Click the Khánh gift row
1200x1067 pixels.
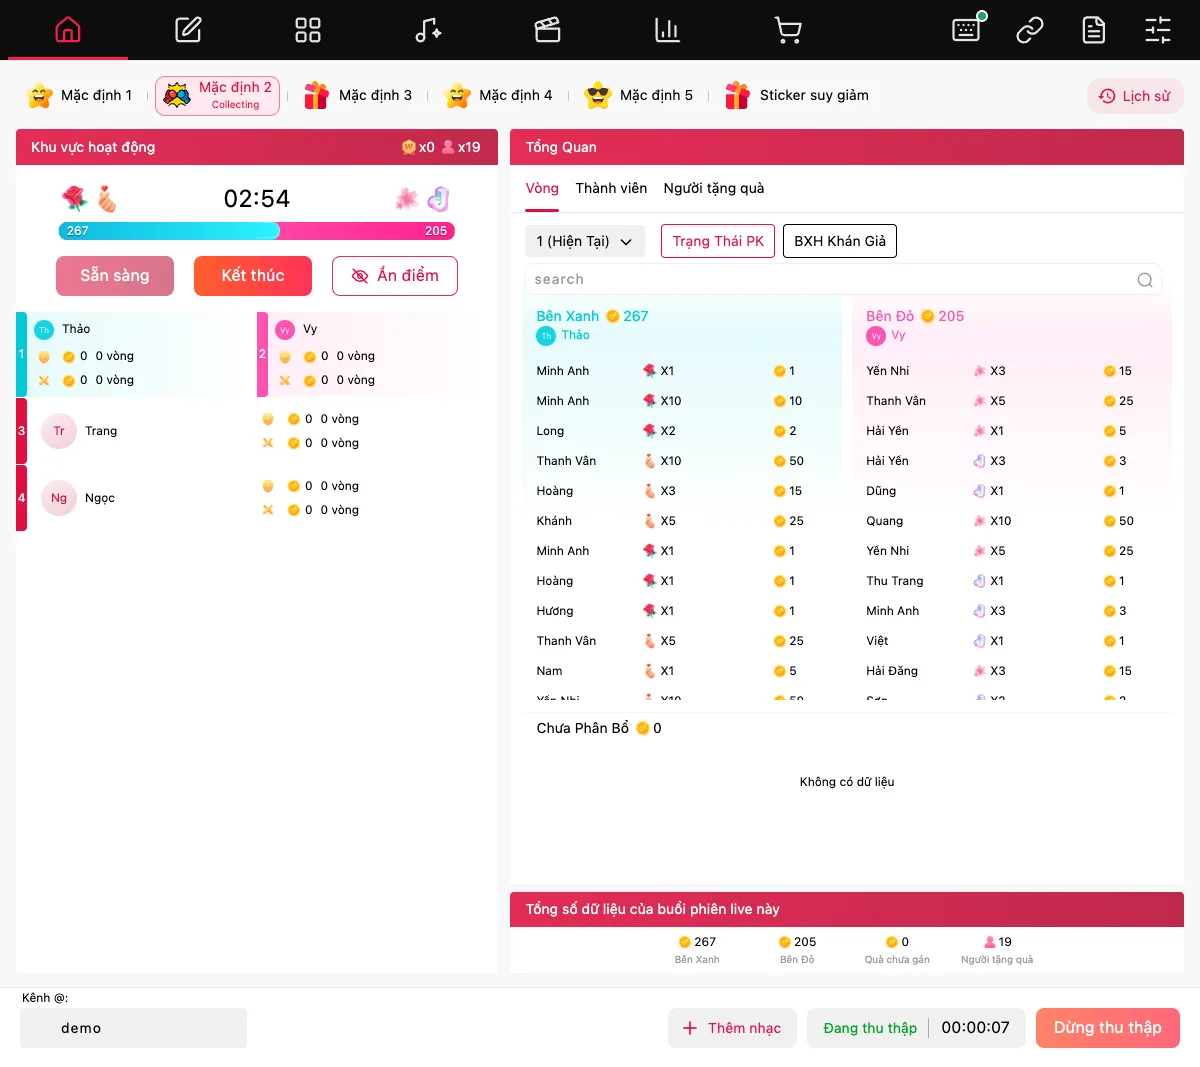point(684,521)
